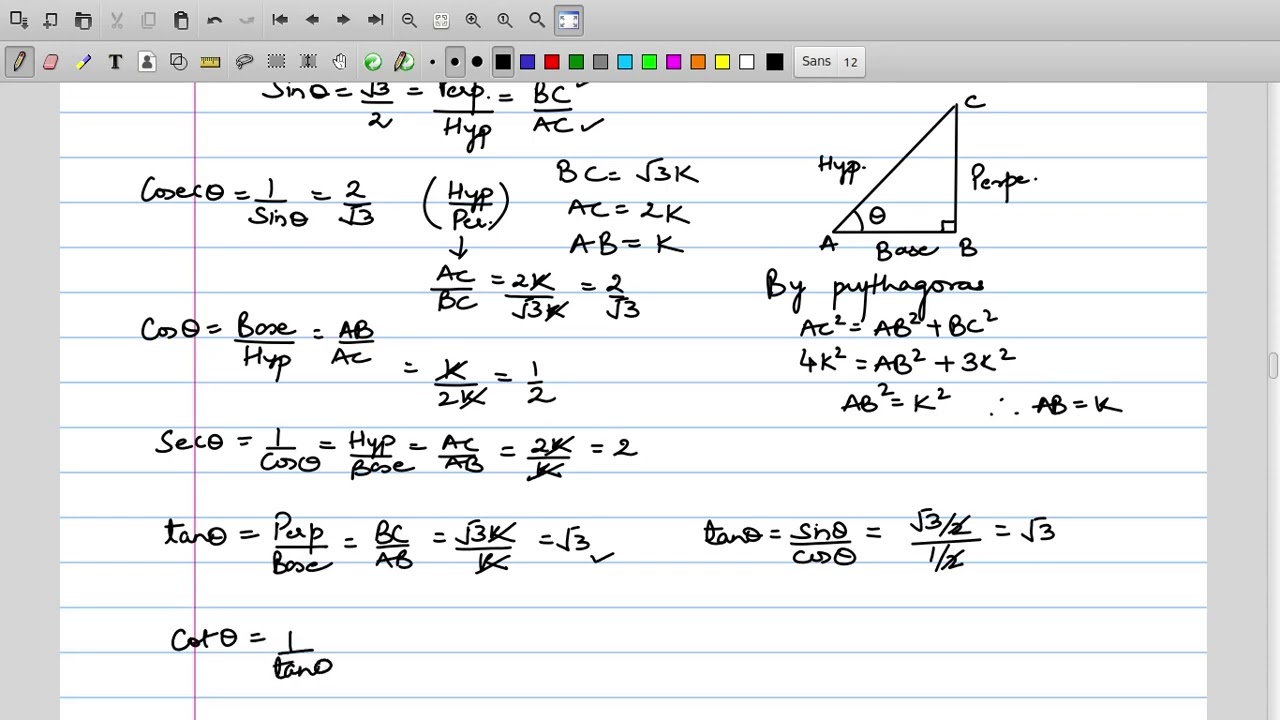
Task: Pick the dark green color swatch
Action: pyautogui.click(x=576, y=62)
